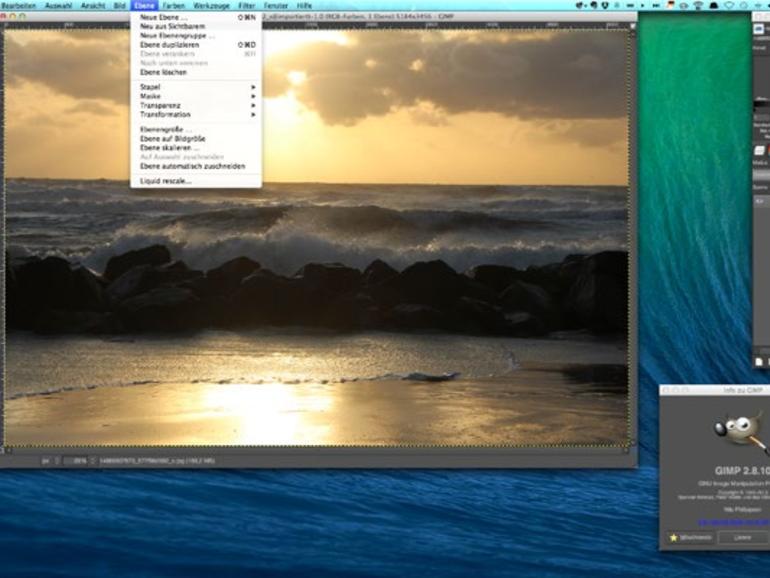Image resolution: width=770 pixels, height=578 pixels.
Task: Expand the Transparenz submenu
Action: [x=196, y=106]
